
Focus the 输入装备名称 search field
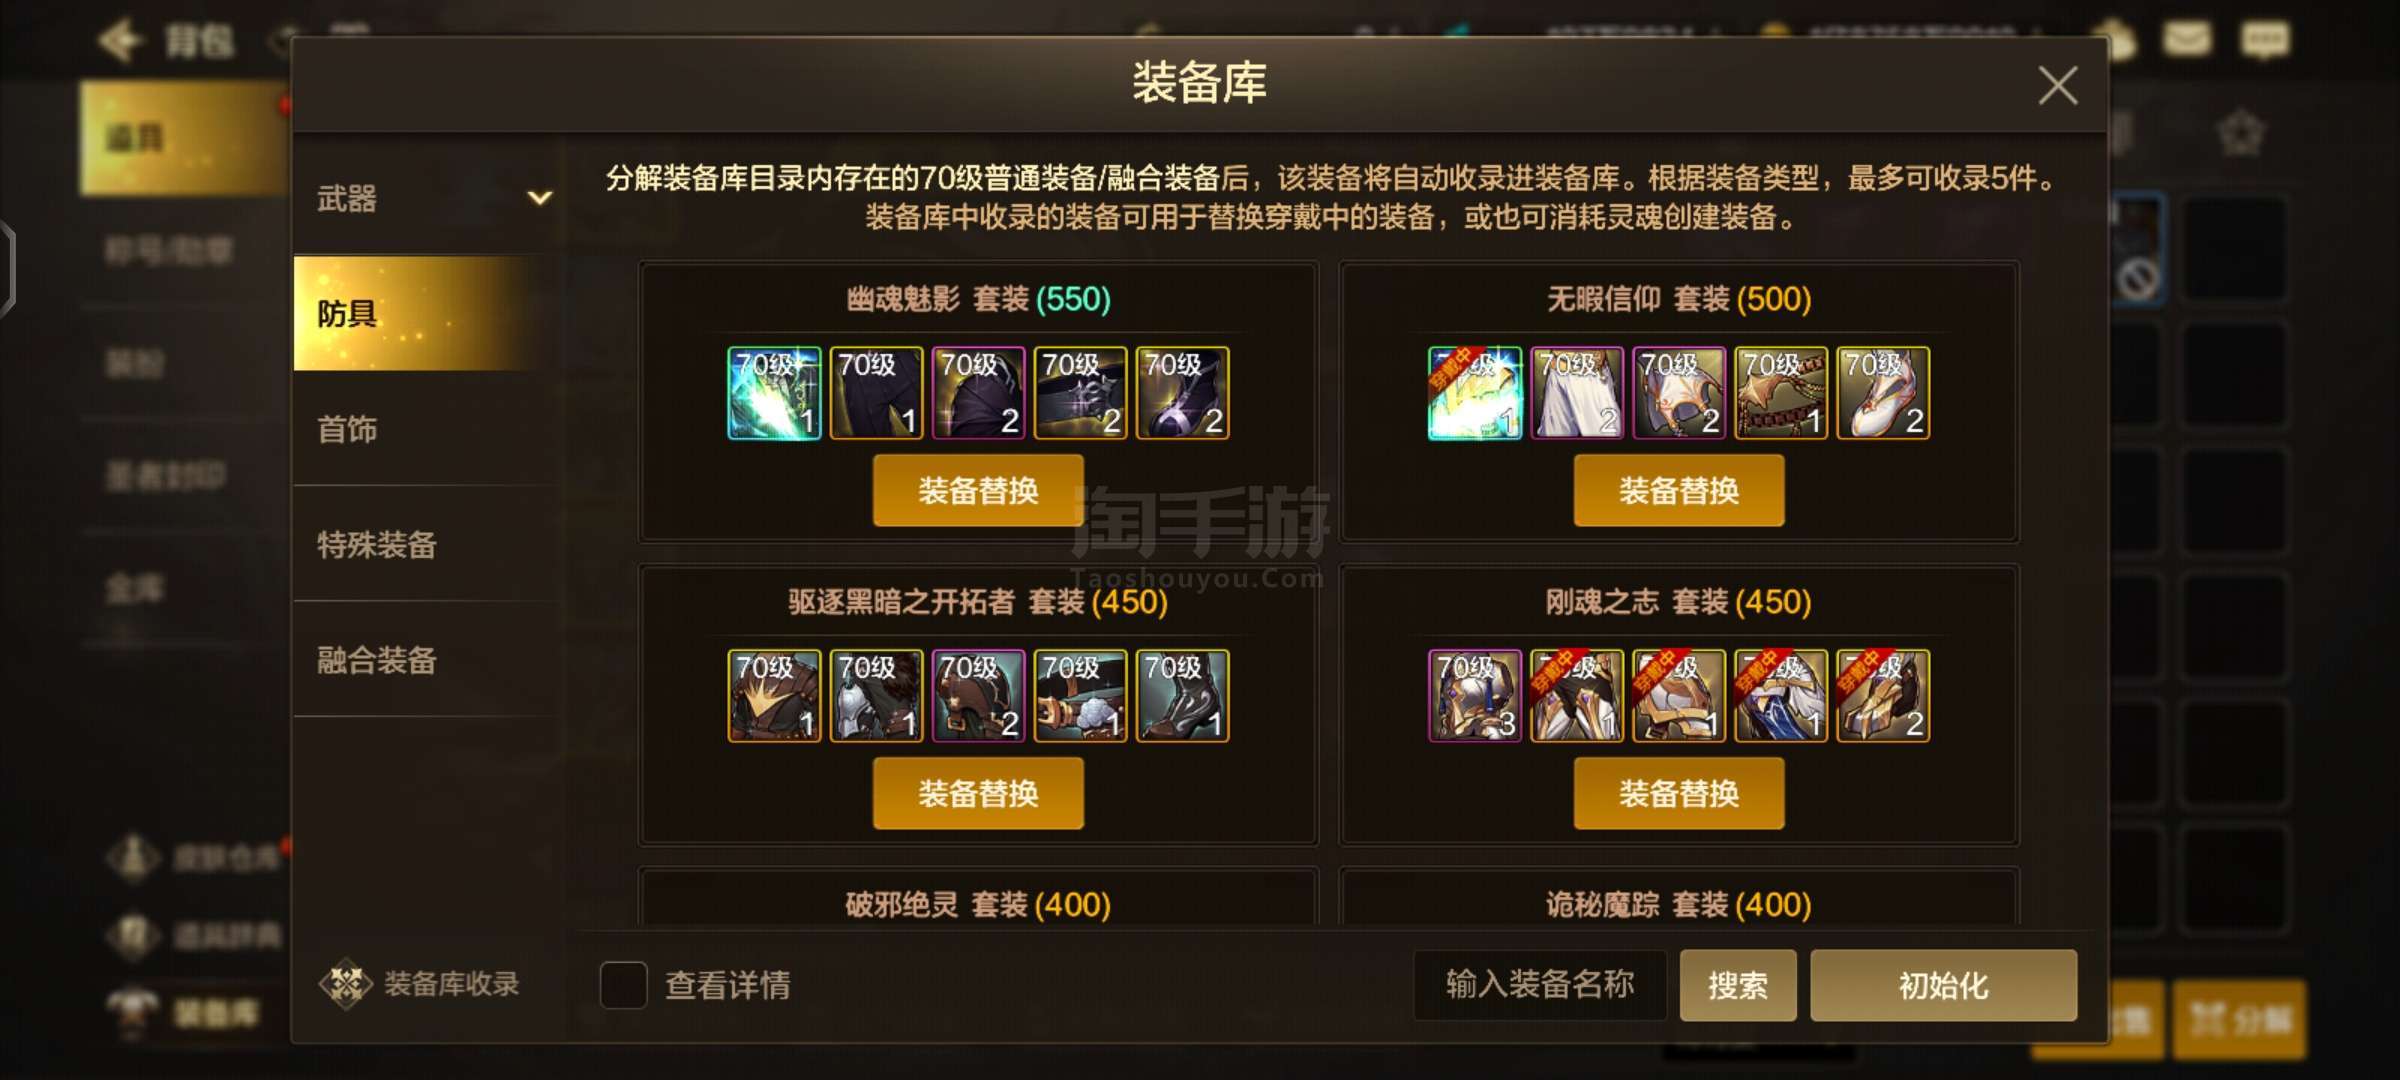tap(1540, 985)
